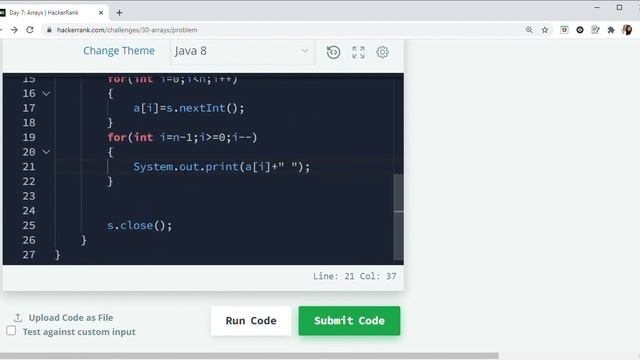Click on for(int i=n-1;i>=0;i--) line
The height and width of the screenshot is (360, 640).
[182, 138]
